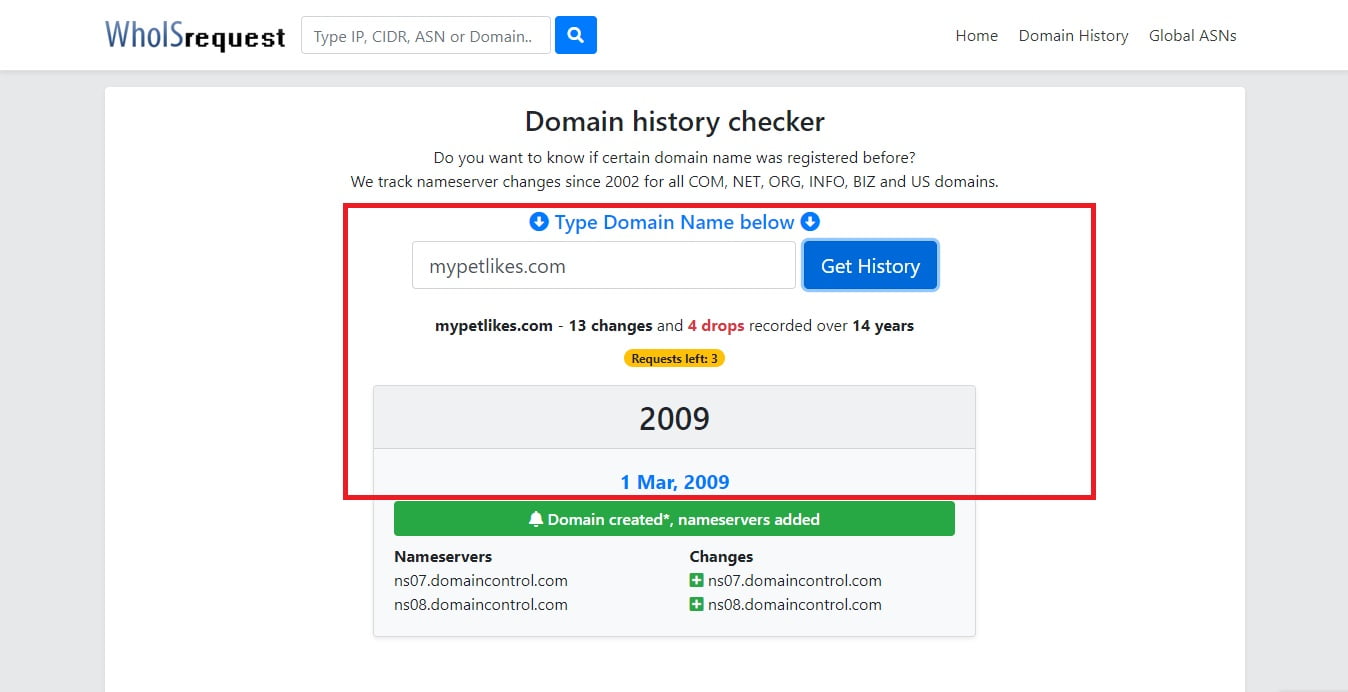The height and width of the screenshot is (692, 1348).
Task: Click the '4 drops' red text
Action: 716,326
